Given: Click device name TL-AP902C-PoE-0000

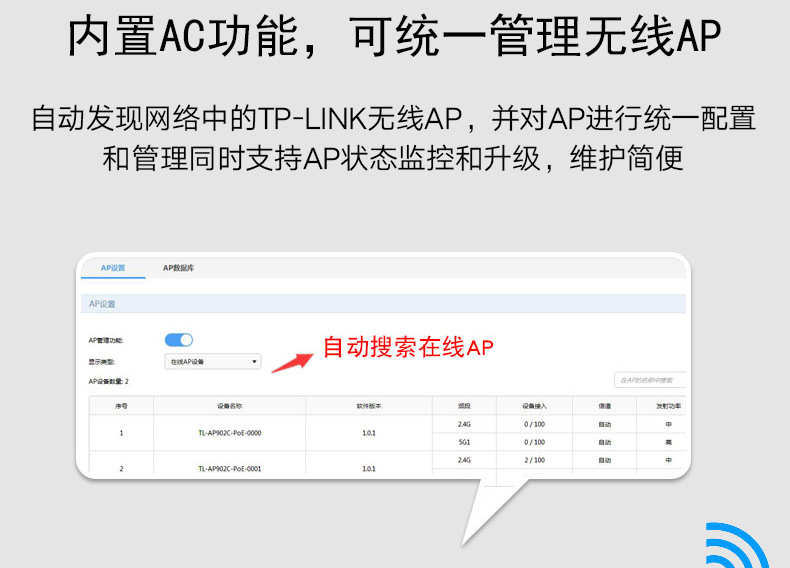Looking at the screenshot, I should coord(229,433).
